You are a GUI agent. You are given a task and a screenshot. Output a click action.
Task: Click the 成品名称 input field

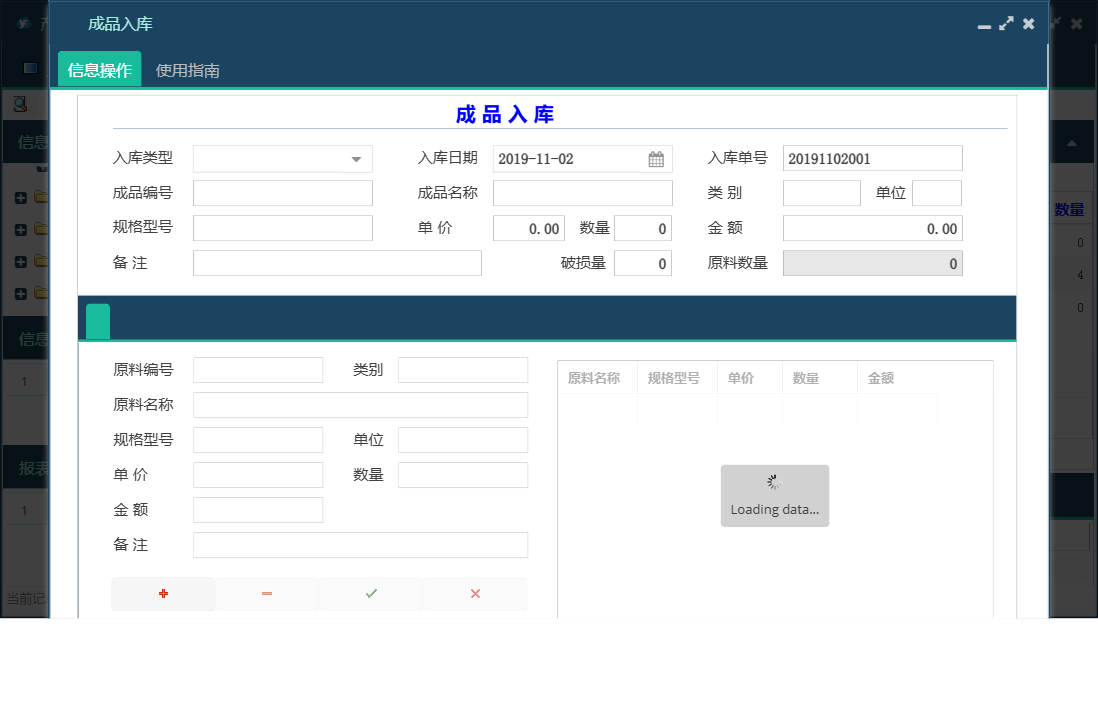(582, 192)
